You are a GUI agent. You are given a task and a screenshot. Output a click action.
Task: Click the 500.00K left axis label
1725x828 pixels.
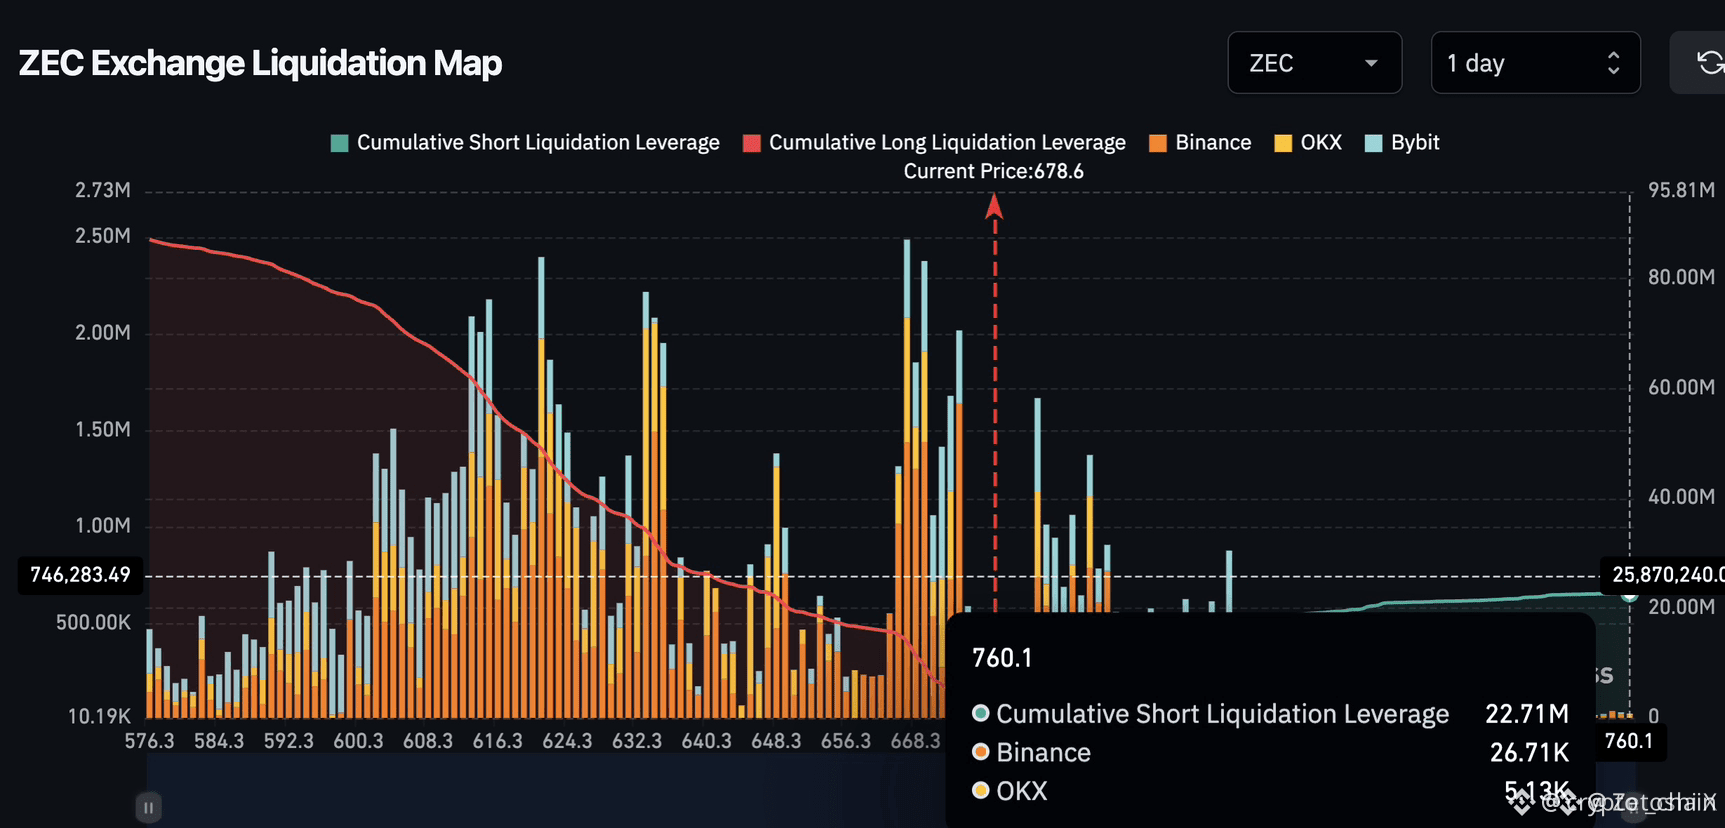pyautogui.click(x=94, y=623)
